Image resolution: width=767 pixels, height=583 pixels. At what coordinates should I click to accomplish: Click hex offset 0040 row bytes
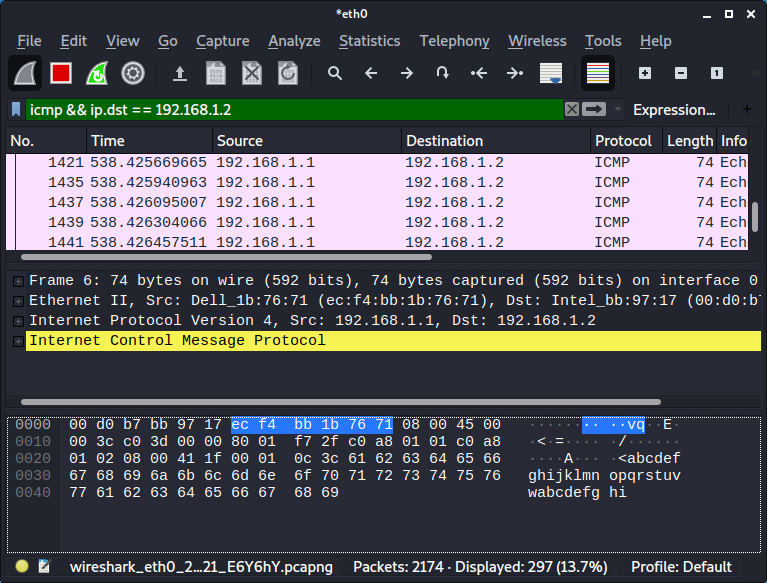tap(204, 493)
